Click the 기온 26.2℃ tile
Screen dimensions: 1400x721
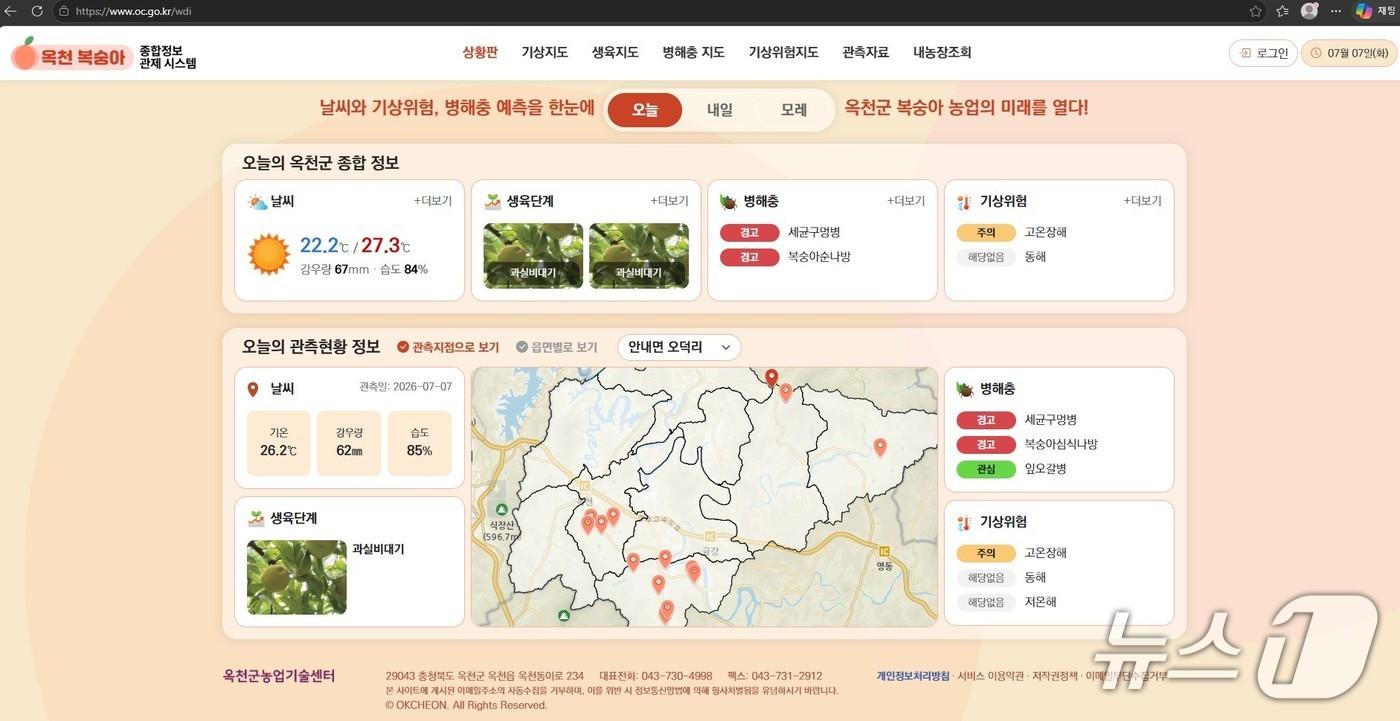click(x=279, y=443)
